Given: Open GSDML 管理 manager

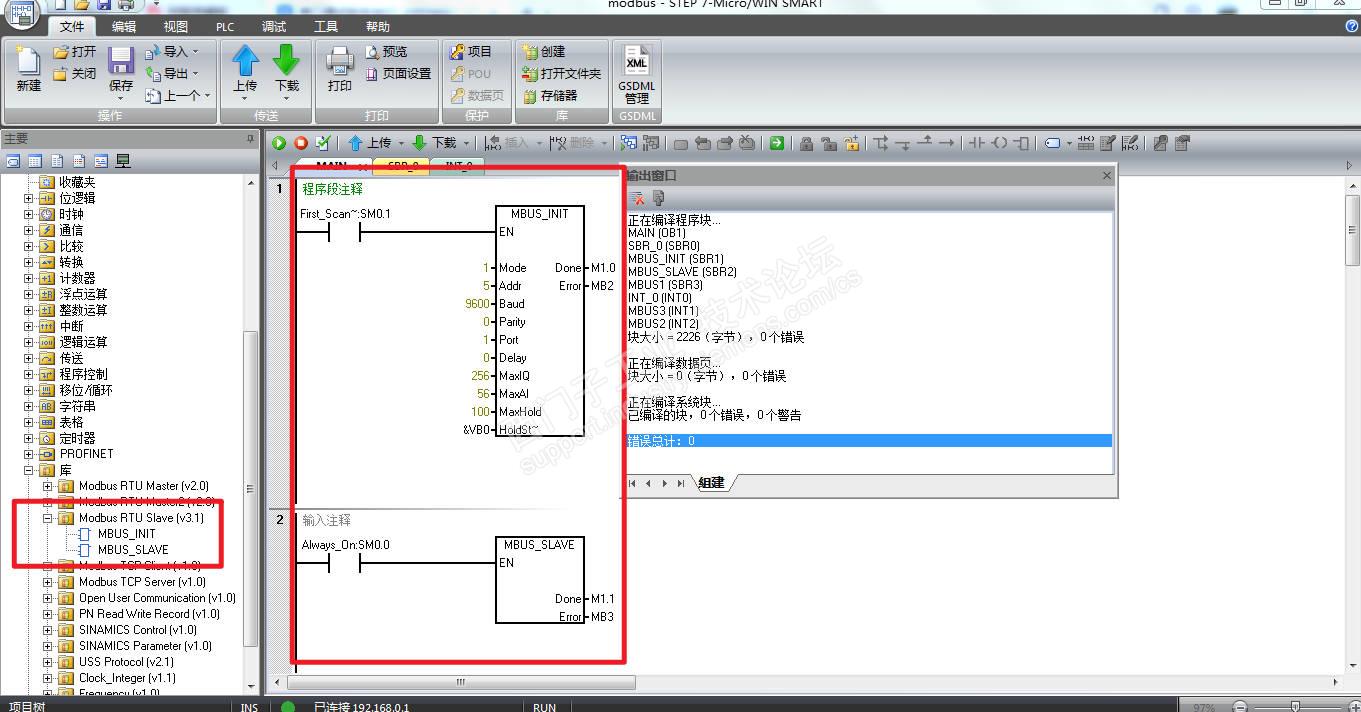Looking at the screenshot, I should click(x=637, y=75).
